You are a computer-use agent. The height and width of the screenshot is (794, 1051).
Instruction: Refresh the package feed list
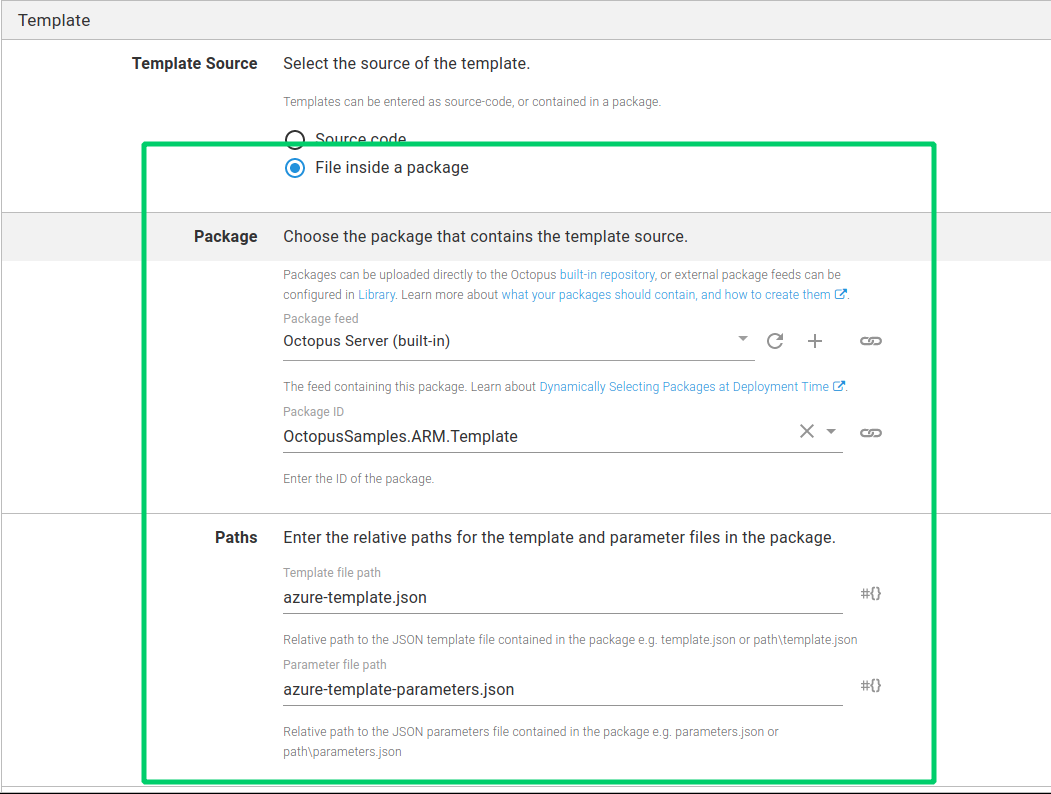[775, 341]
